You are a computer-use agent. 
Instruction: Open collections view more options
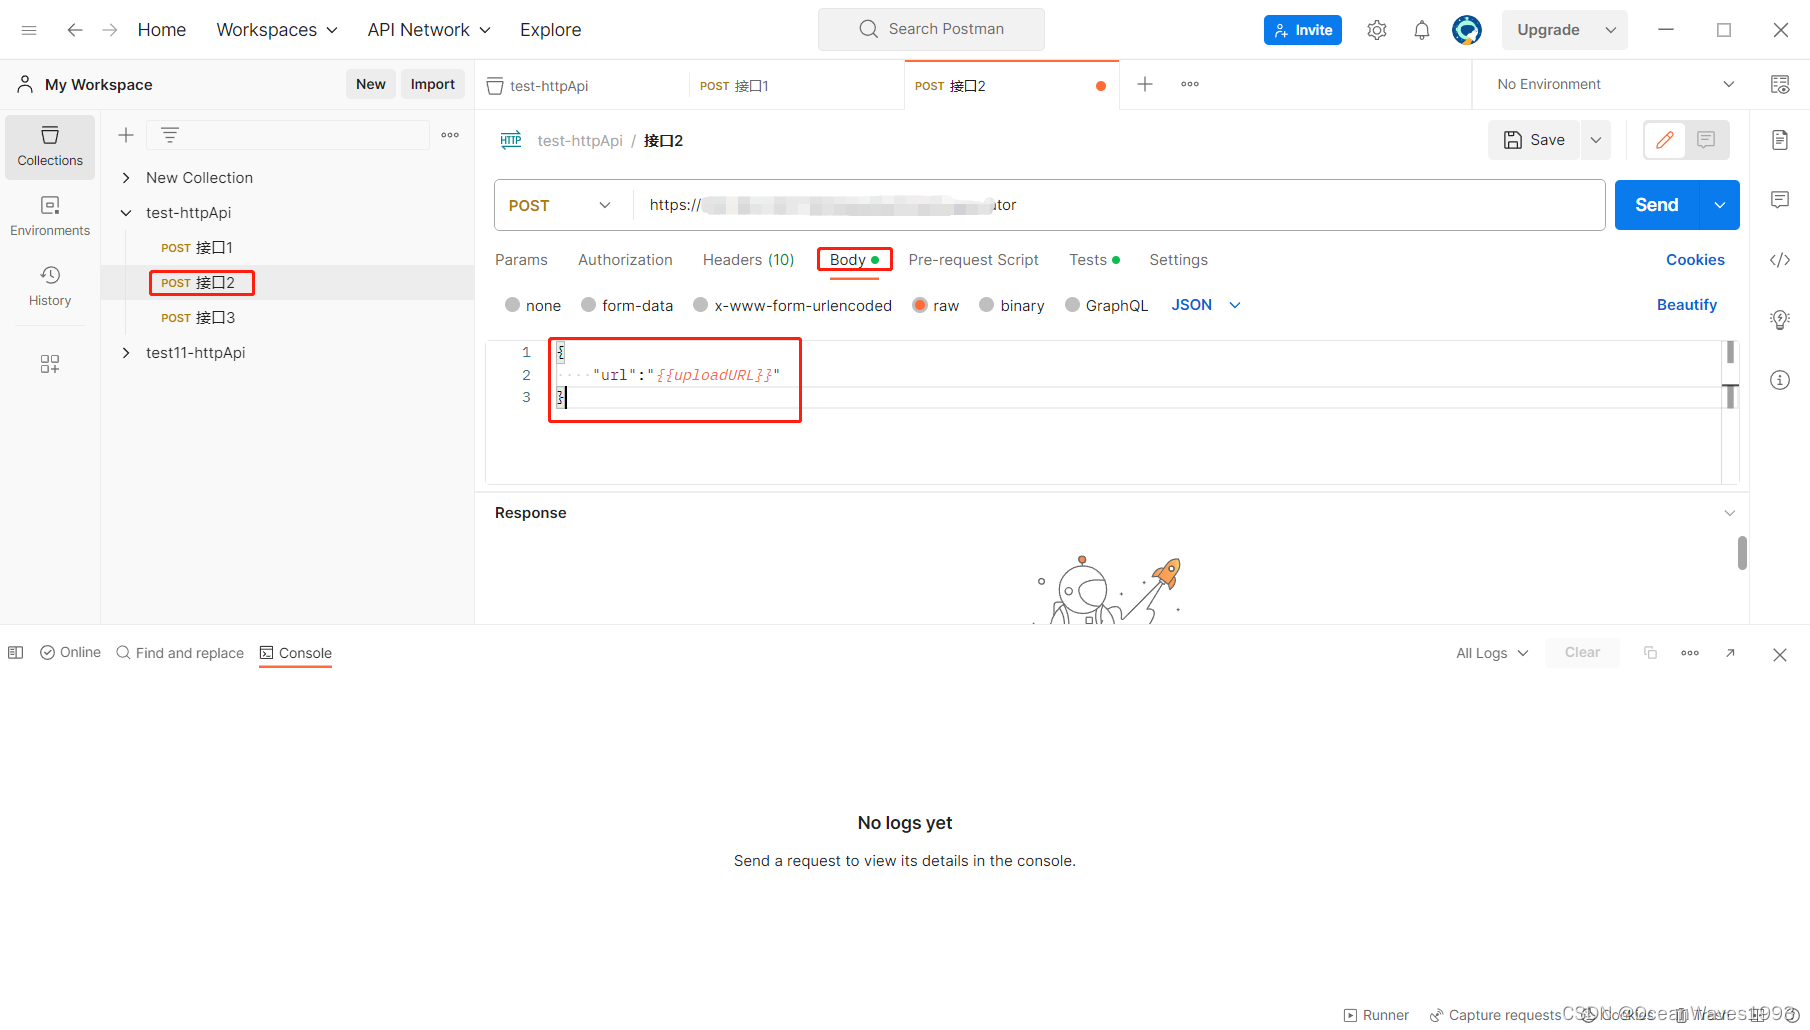pos(450,135)
